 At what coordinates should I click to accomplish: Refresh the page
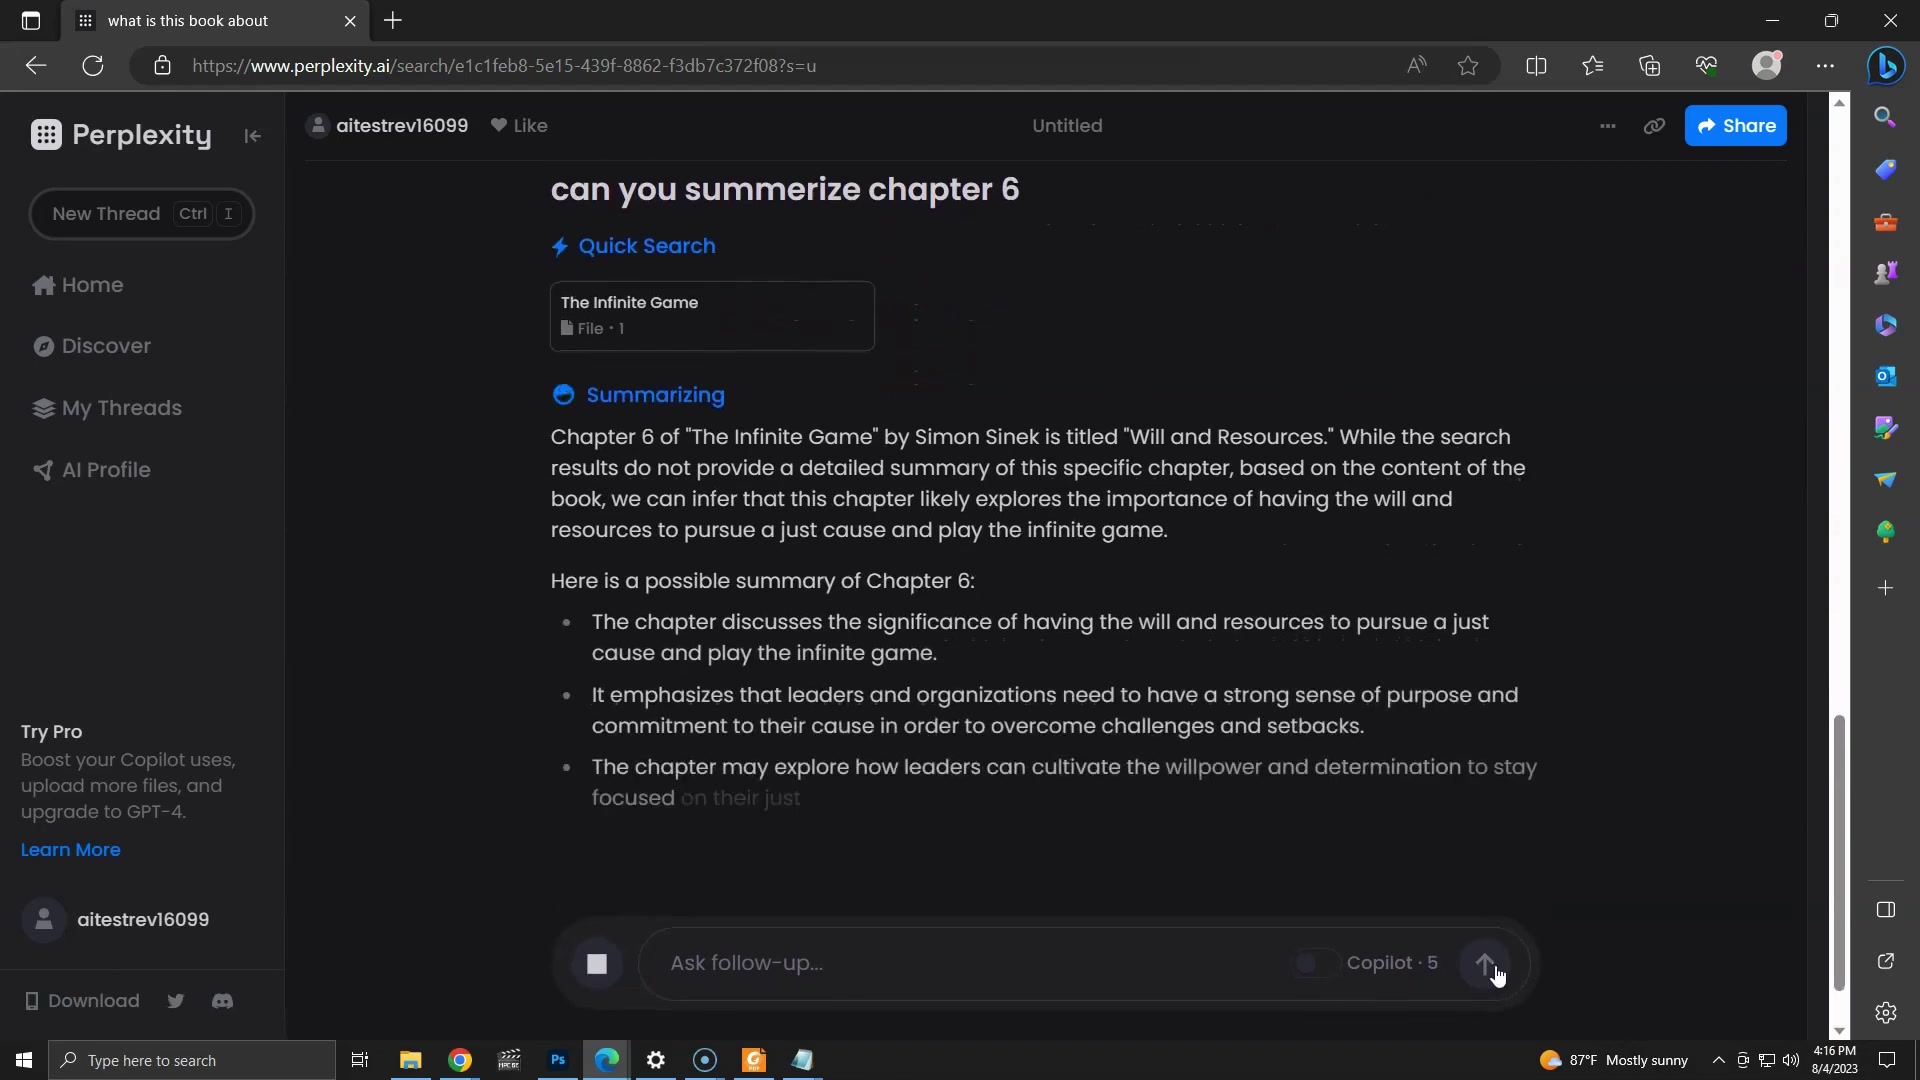pos(93,66)
